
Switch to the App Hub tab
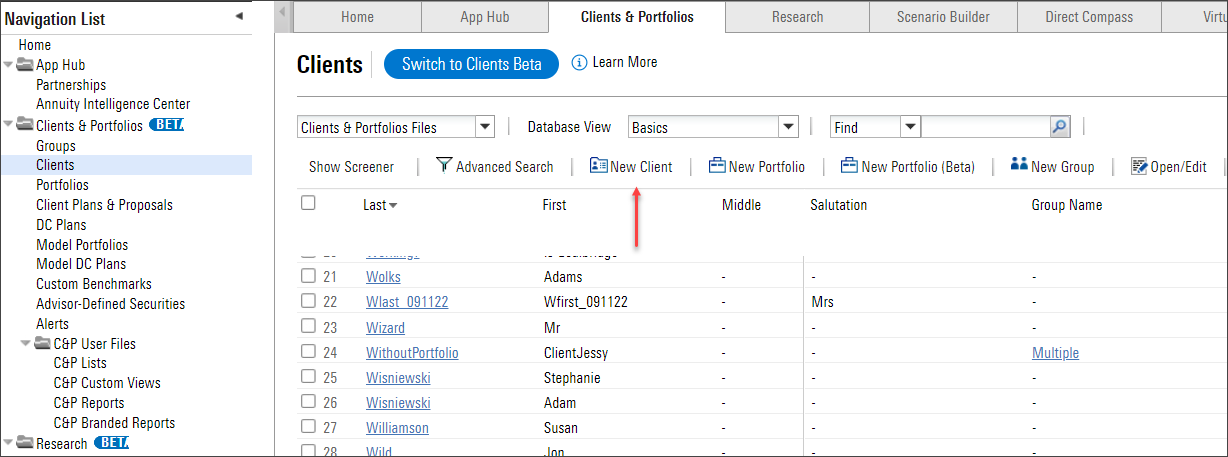pos(485,17)
